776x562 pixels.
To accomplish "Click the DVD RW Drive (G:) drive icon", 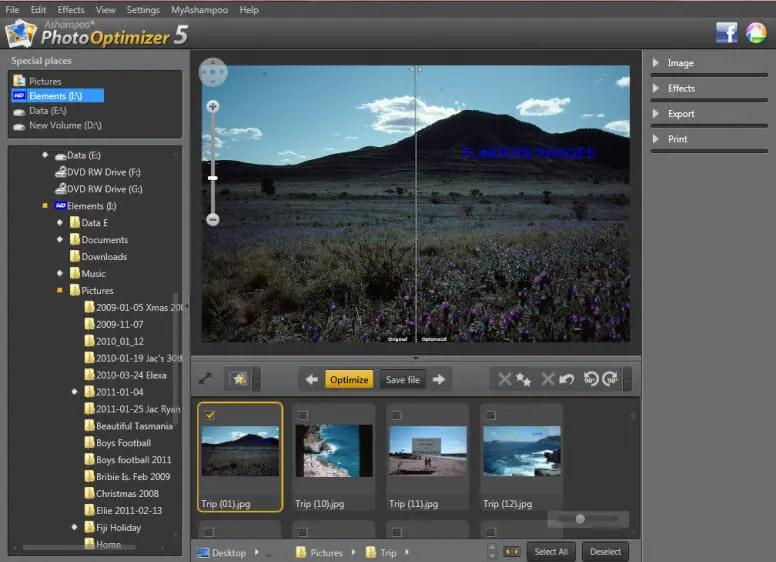I will [61, 189].
